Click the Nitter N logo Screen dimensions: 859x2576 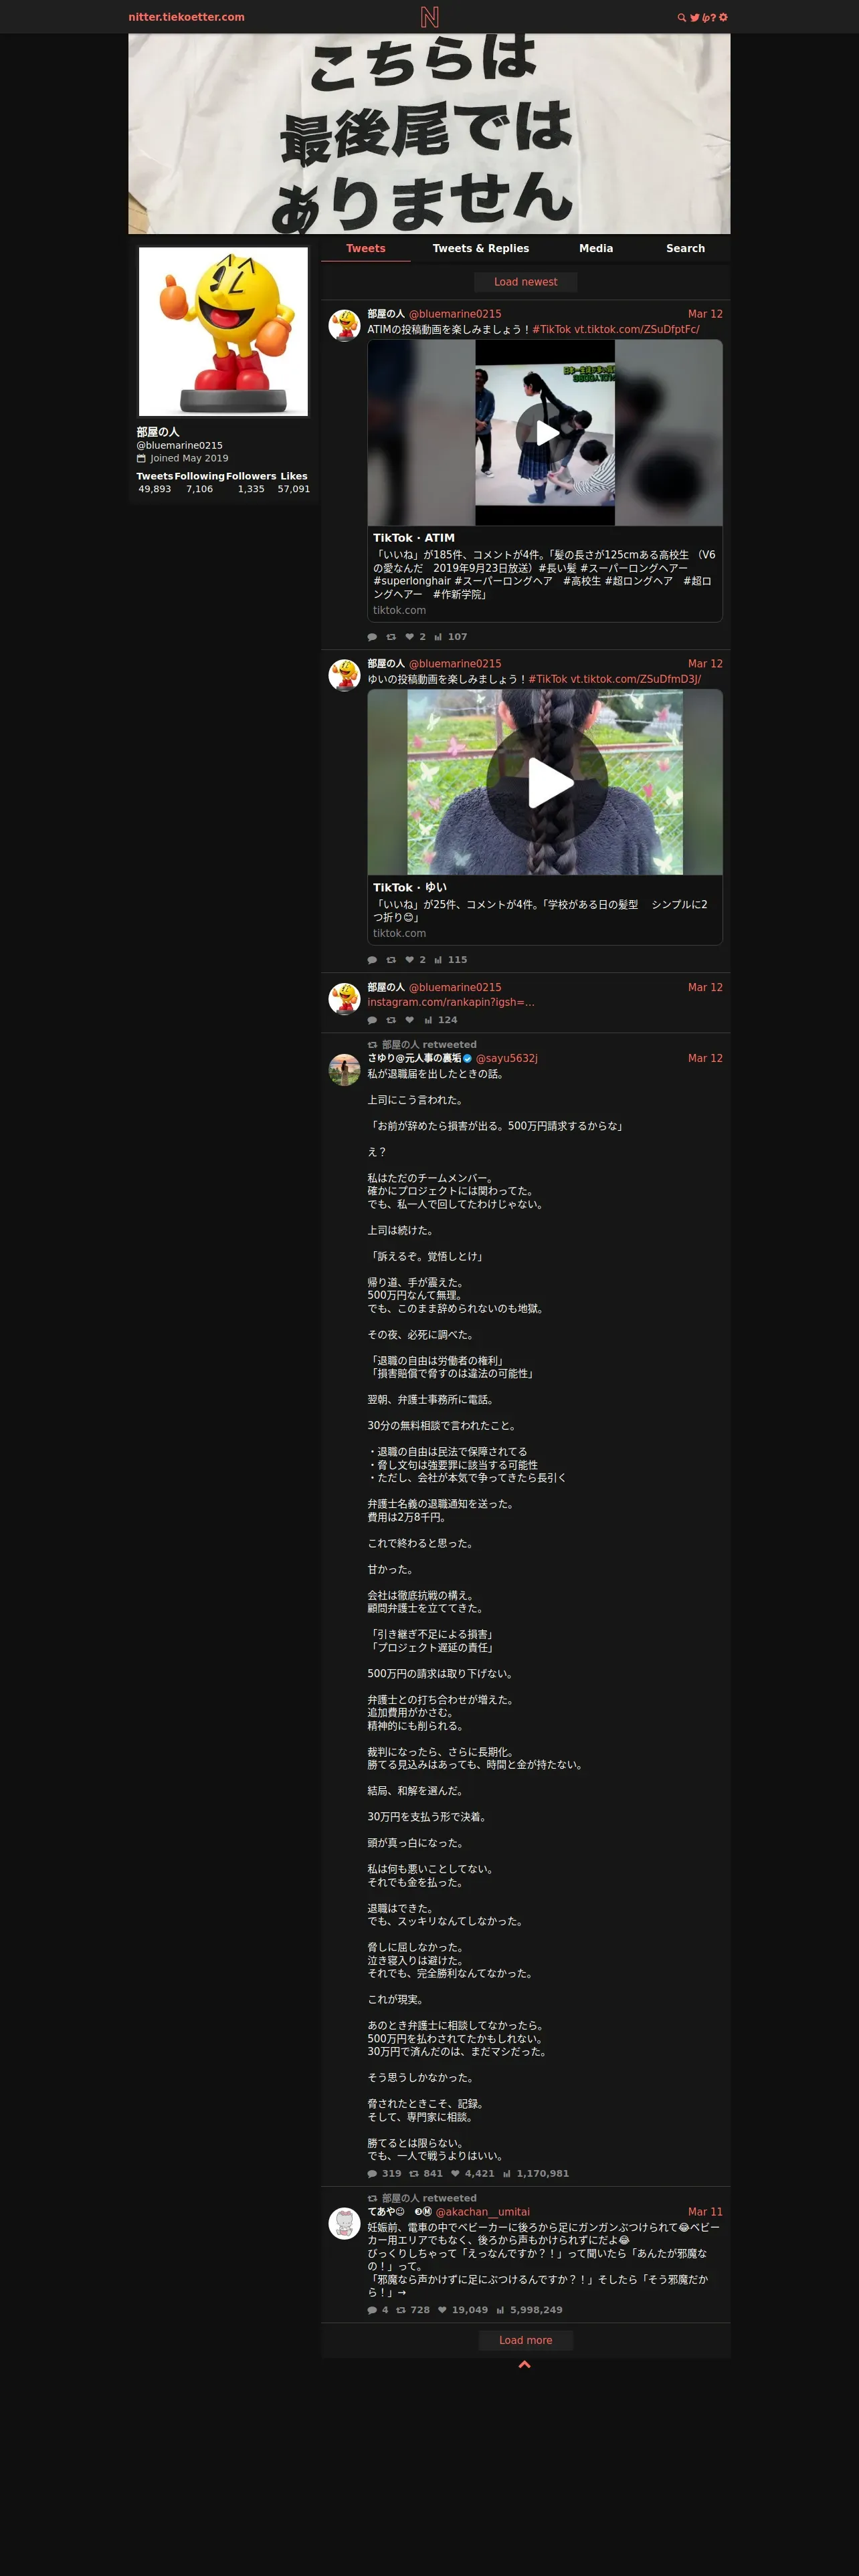(430, 17)
